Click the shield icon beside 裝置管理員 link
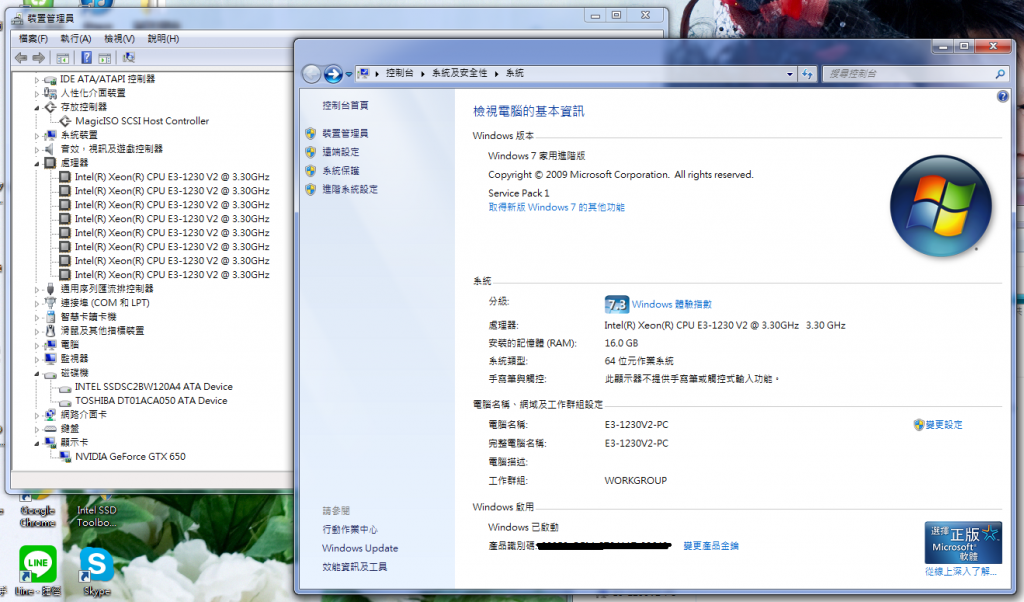Image resolution: width=1024 pixels, height=602 pixels. coord(310,133)
